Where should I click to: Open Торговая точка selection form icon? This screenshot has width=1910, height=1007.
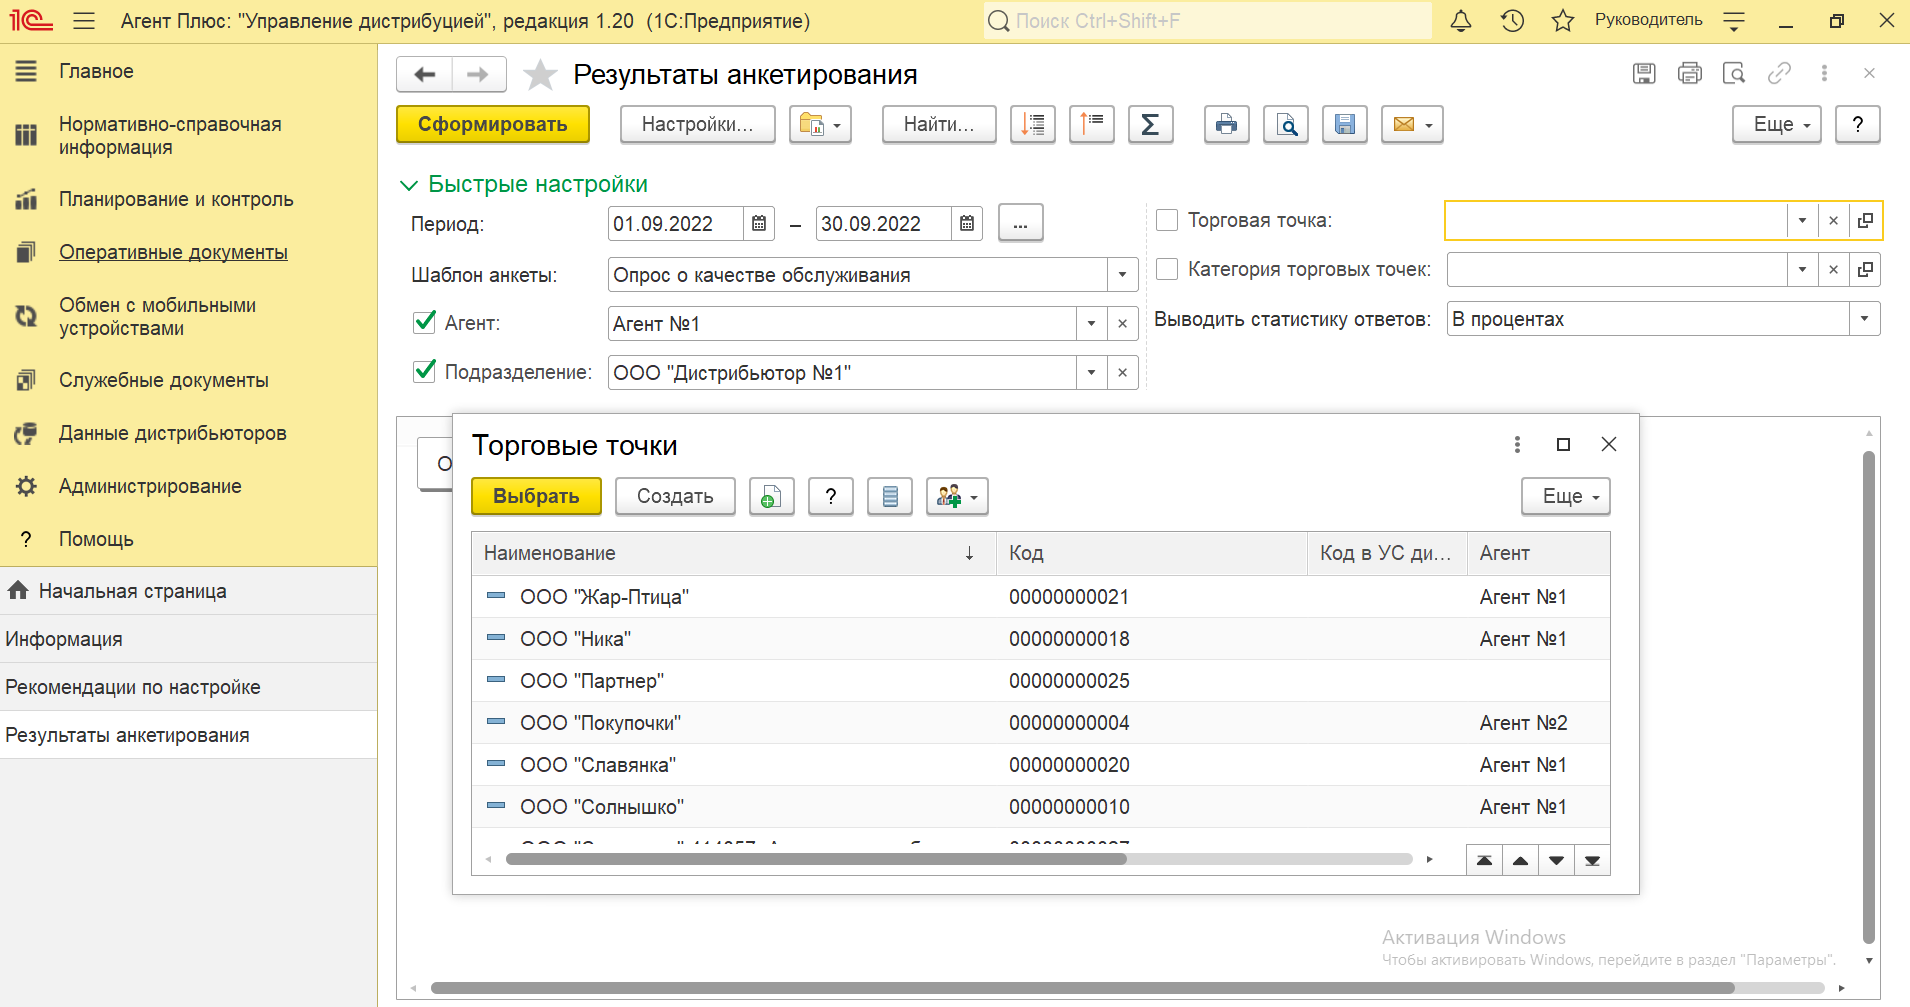(1865, 221)
